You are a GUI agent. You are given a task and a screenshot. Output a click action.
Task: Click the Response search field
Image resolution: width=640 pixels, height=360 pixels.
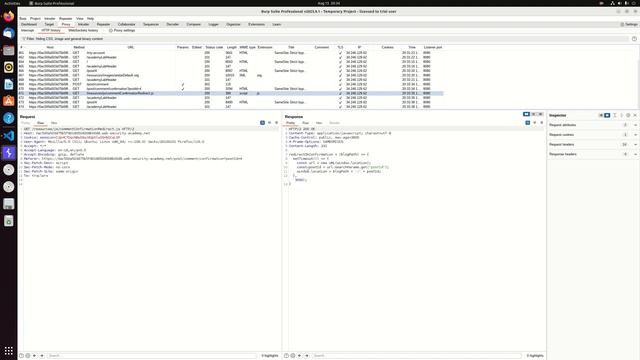pos(417,356)
